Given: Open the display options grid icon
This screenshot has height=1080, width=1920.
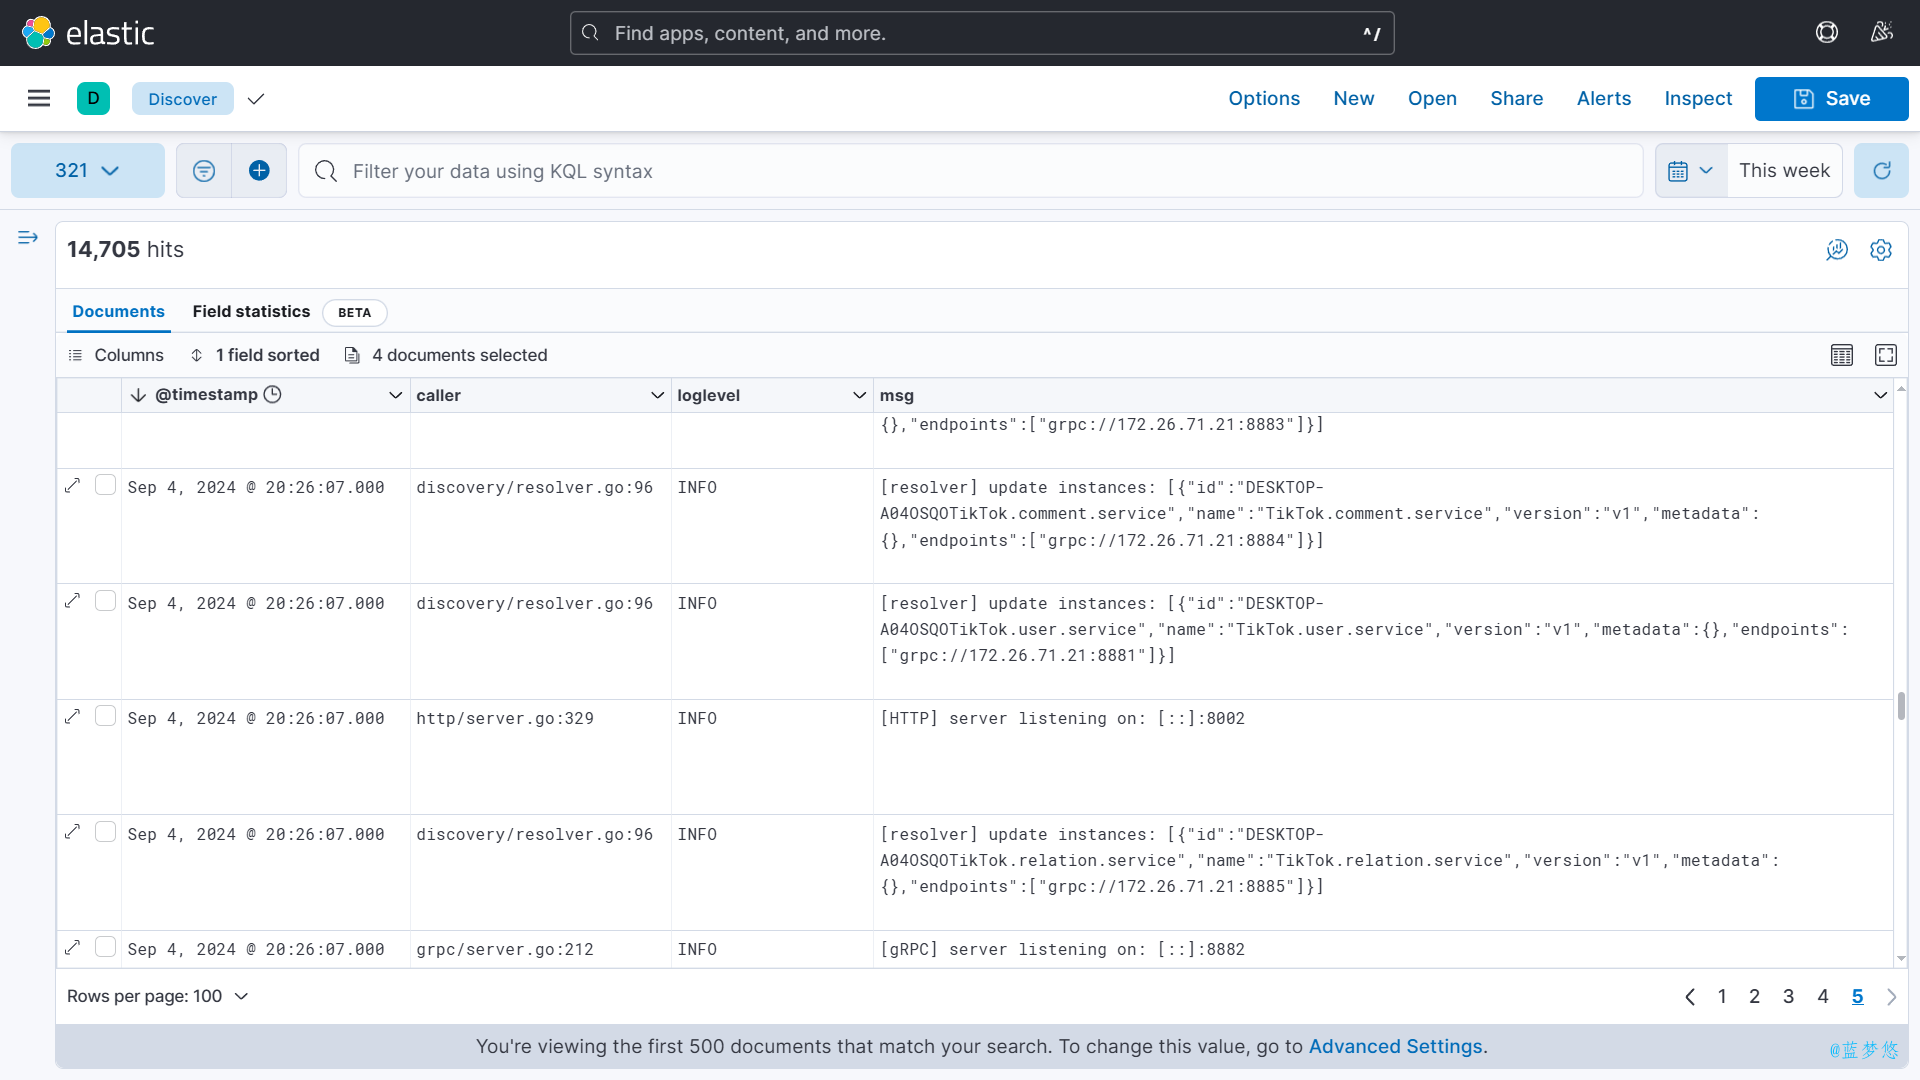Looking at the screenshot, I should coord(1842,355).
